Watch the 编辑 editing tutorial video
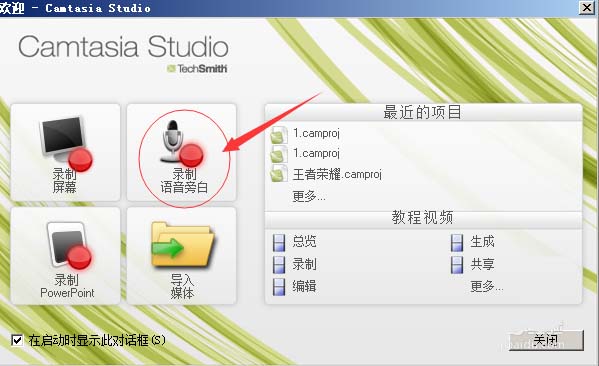Screen dimensions: 599x366 pos(304,286)
